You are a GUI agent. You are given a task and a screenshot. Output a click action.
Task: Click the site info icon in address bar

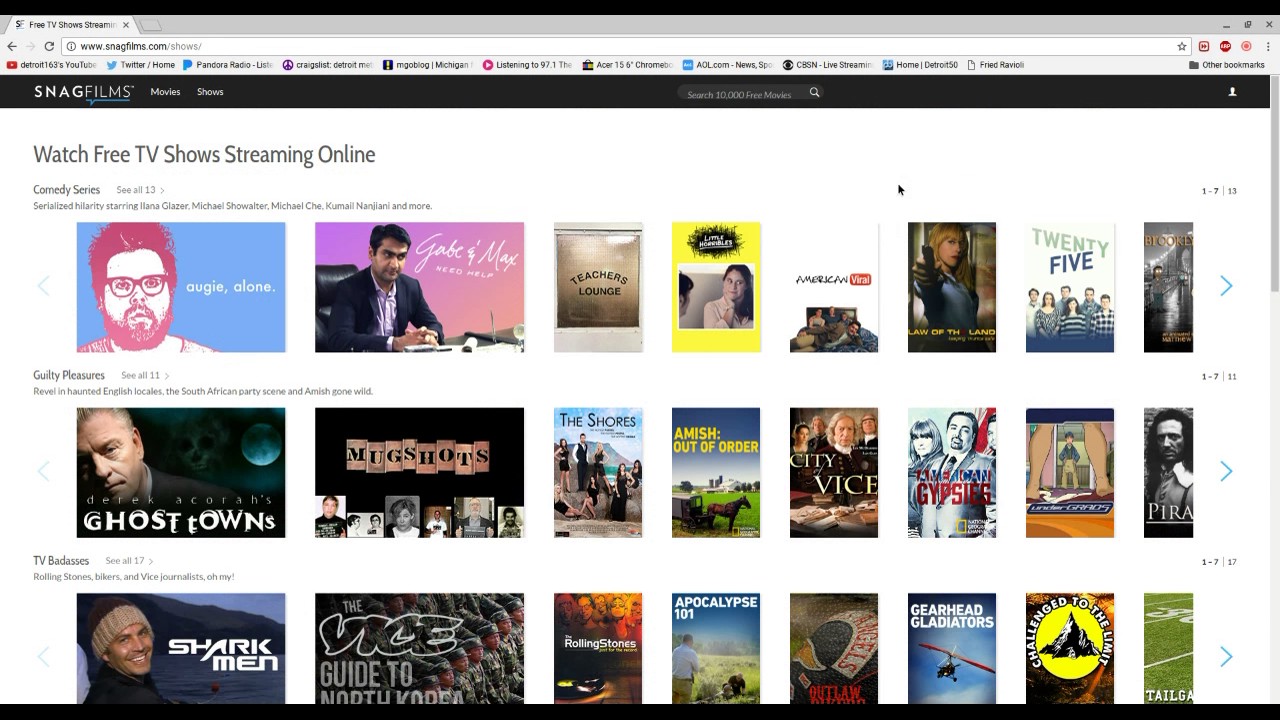[x=71, y=46]
